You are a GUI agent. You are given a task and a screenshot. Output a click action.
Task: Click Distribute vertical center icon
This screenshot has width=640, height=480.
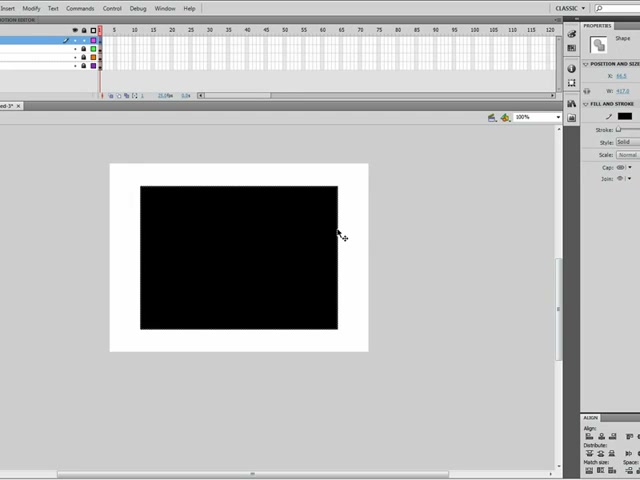[x=601, y=453]
